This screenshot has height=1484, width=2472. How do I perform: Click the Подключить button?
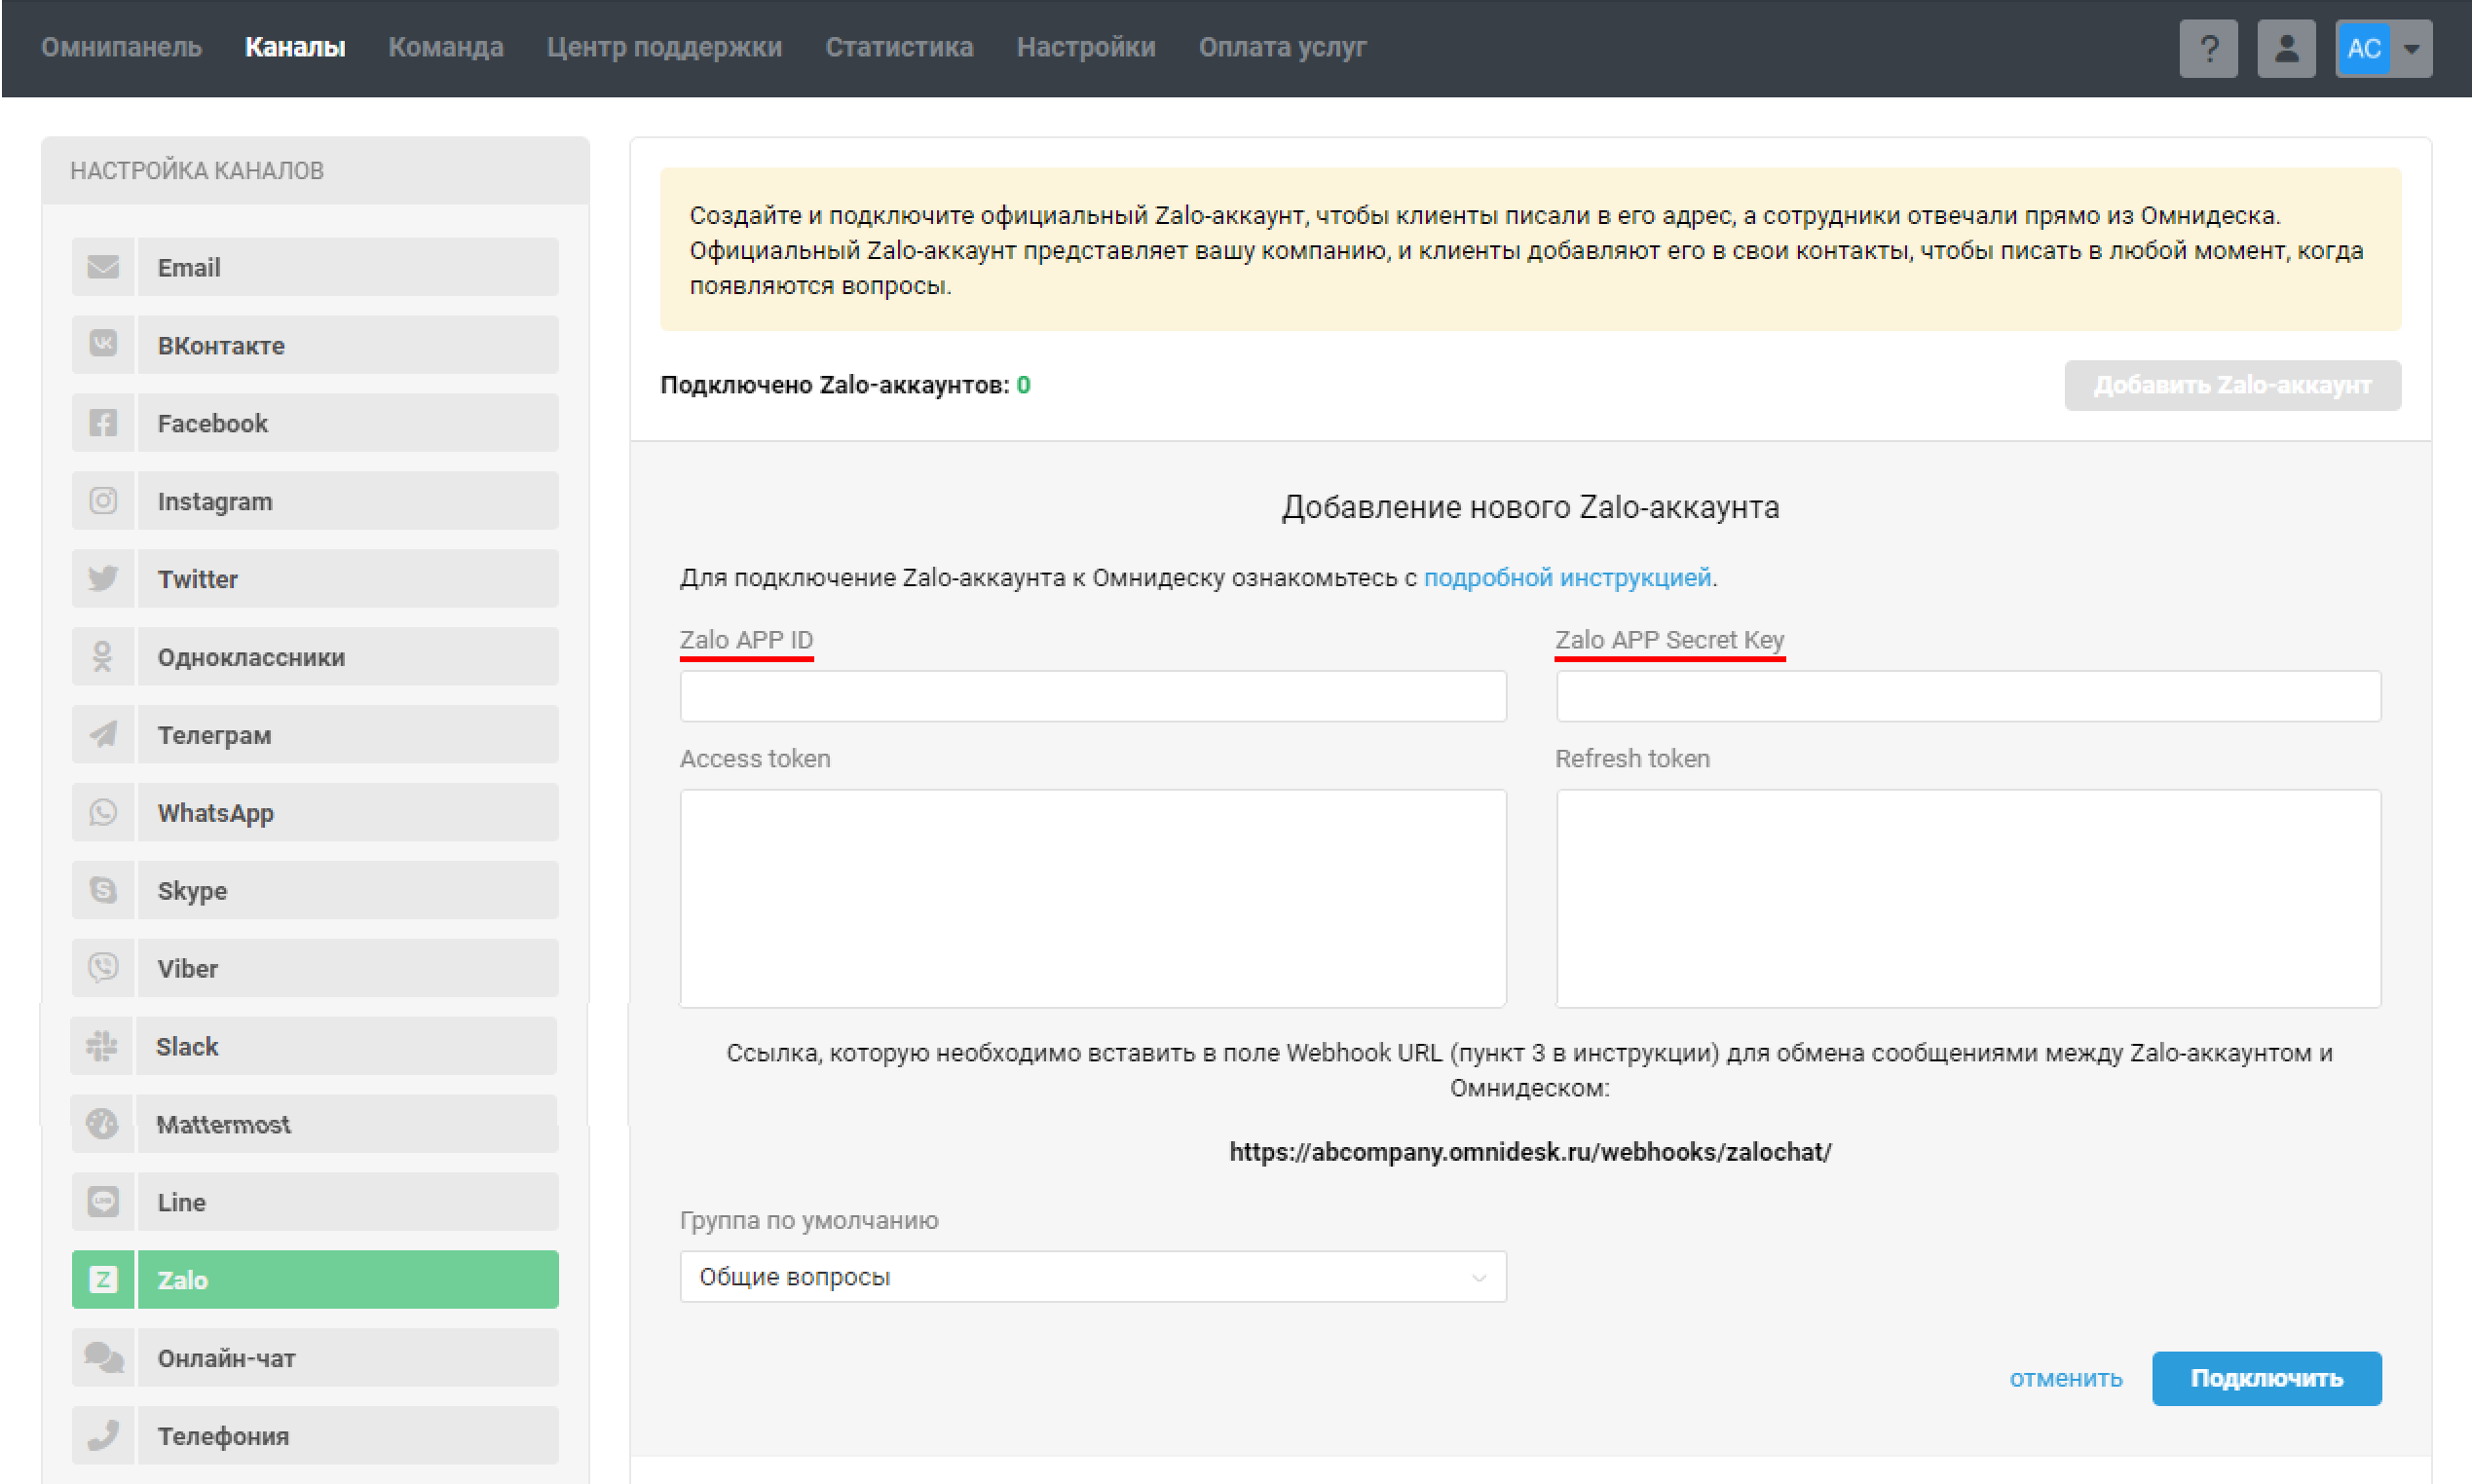coord(2267,1380)
